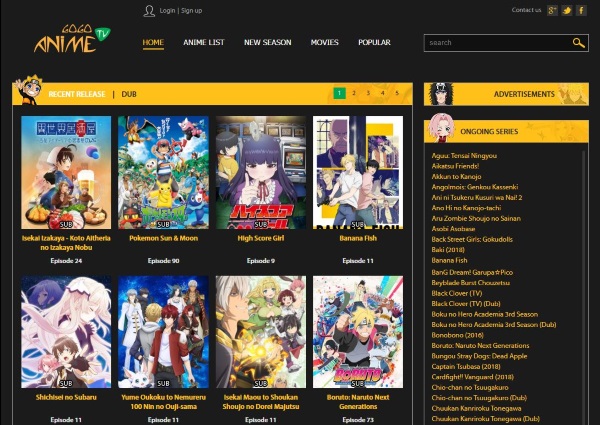
Task: Click the user profile icon beside Login
Action: pyautogui.click(x=149, y=10)
